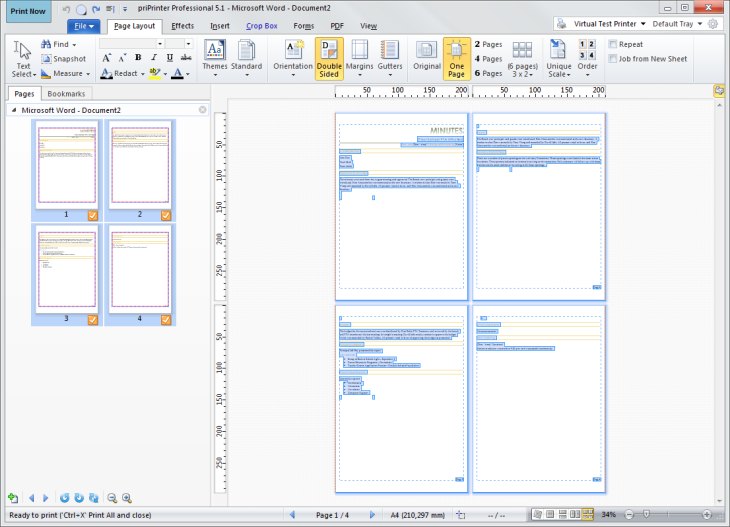
Task: Switch to Original page layout
Action: click(426, 56)
